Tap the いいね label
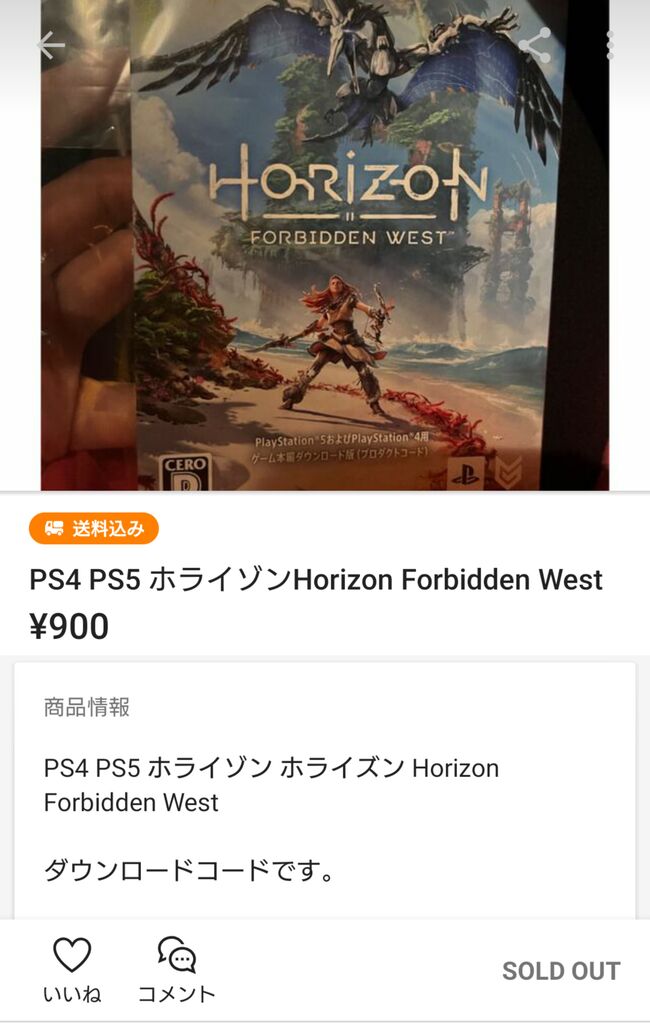The width and height of the screenshot is (650, 1024). tap(72, 994)
